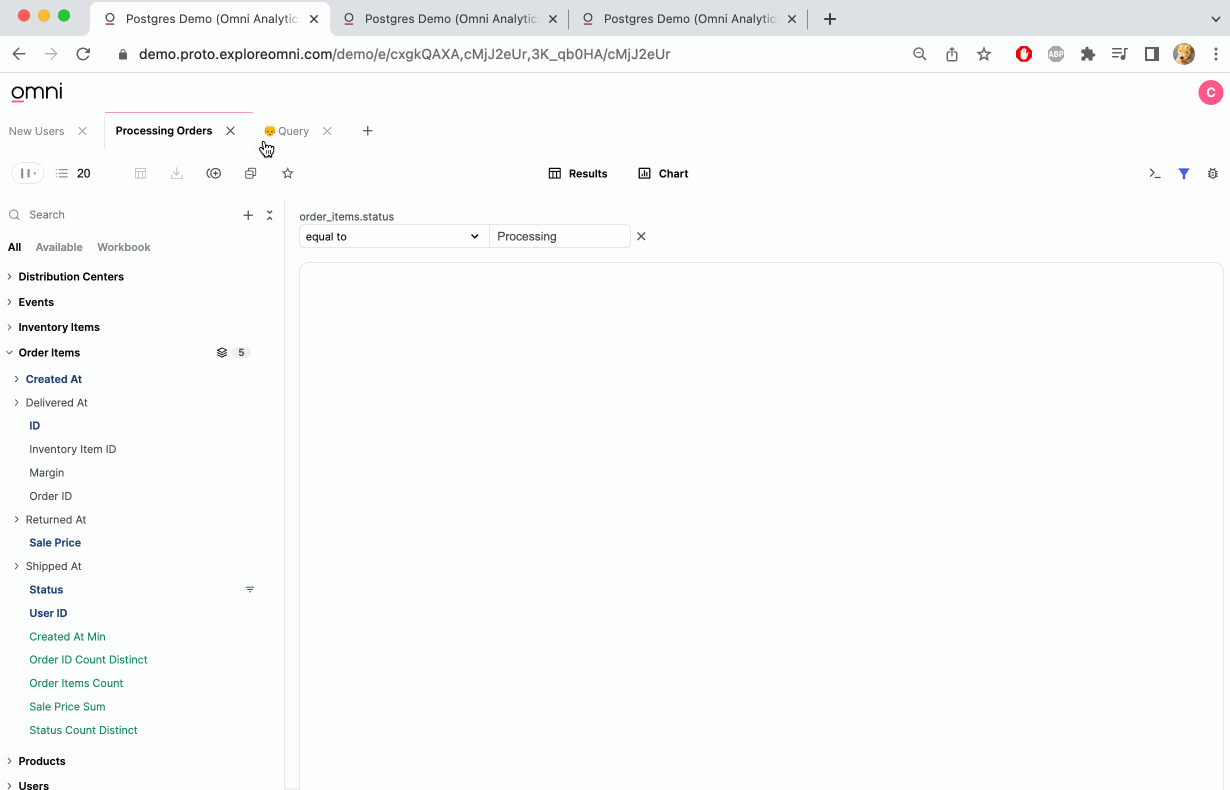Click the Processing filter value field
This screenshot has width=1230, height=790.
click(560, 237)
